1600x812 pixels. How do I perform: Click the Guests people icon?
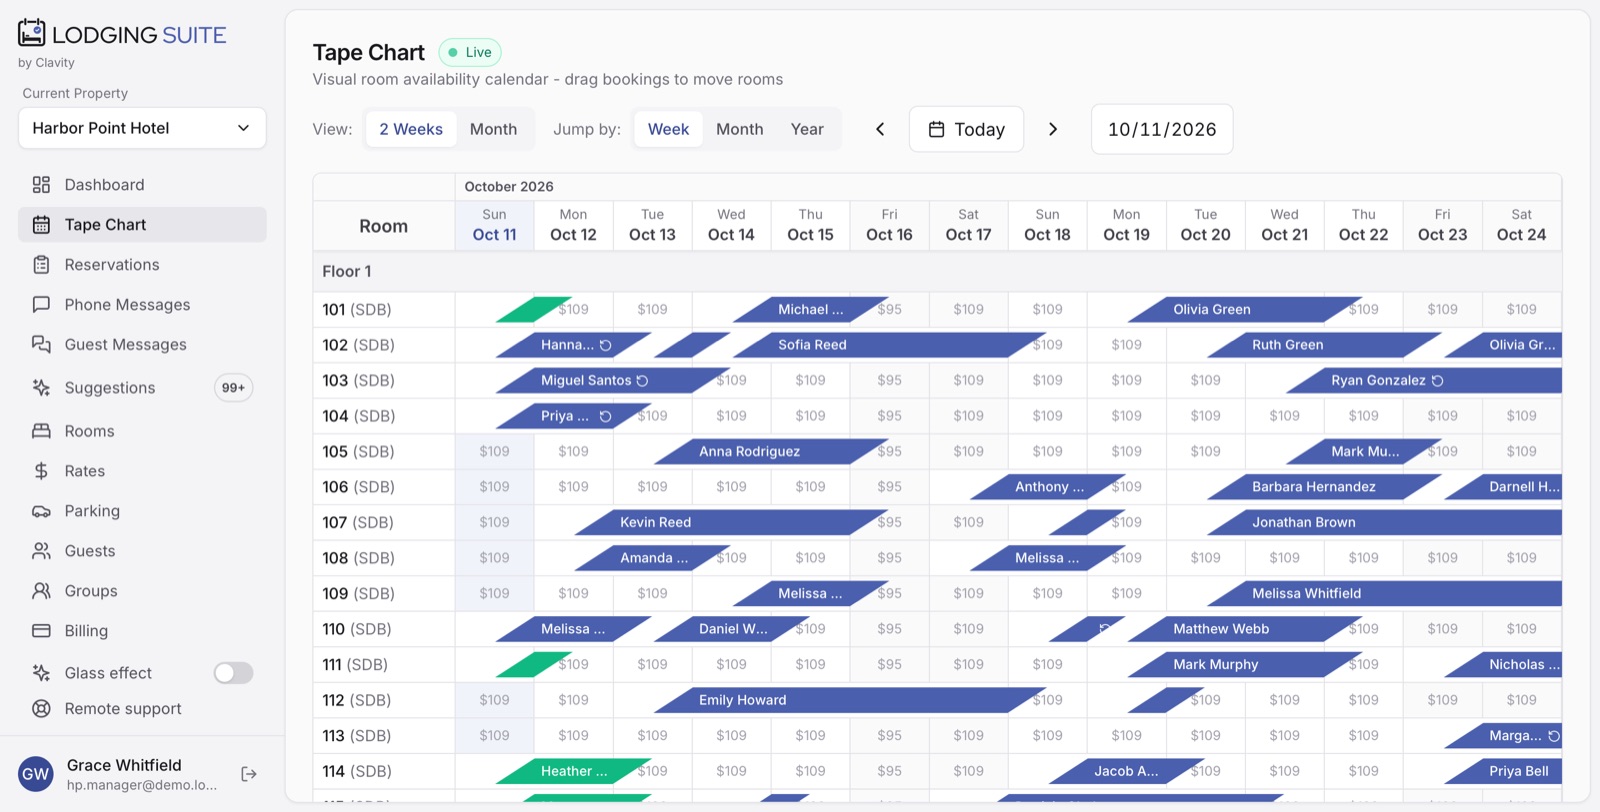pyautogui.click(x=41, y=551)
